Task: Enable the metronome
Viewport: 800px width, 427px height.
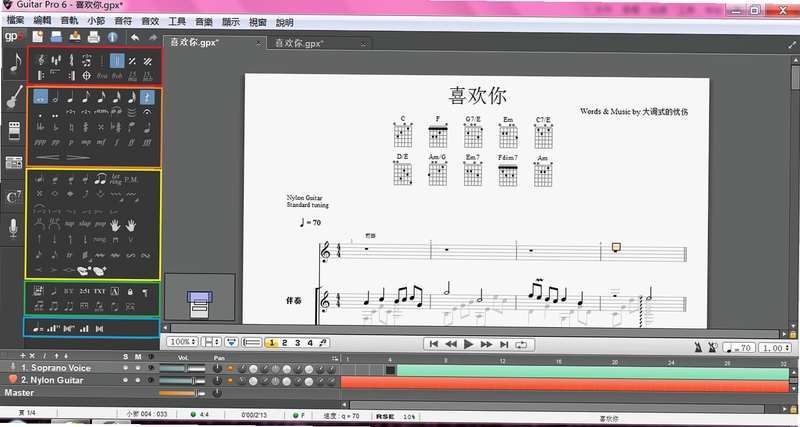Action: coord(697,348)
